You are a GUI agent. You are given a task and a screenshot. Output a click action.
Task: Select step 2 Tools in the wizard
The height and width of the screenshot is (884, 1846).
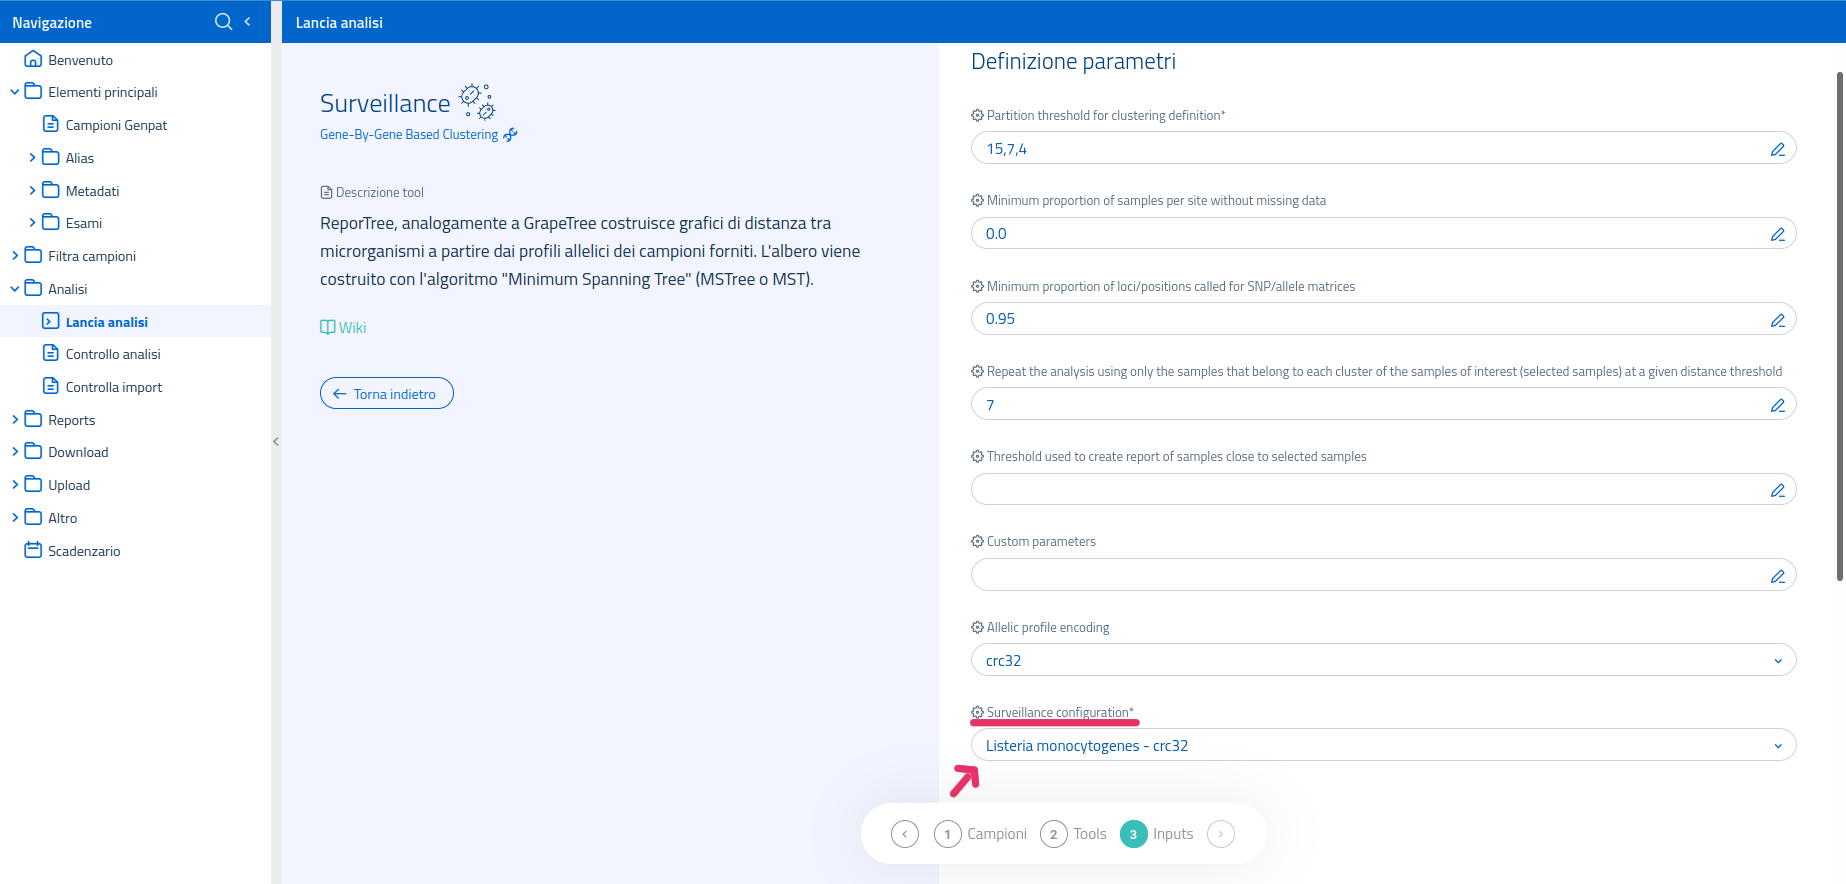[x=1074, y=834]
